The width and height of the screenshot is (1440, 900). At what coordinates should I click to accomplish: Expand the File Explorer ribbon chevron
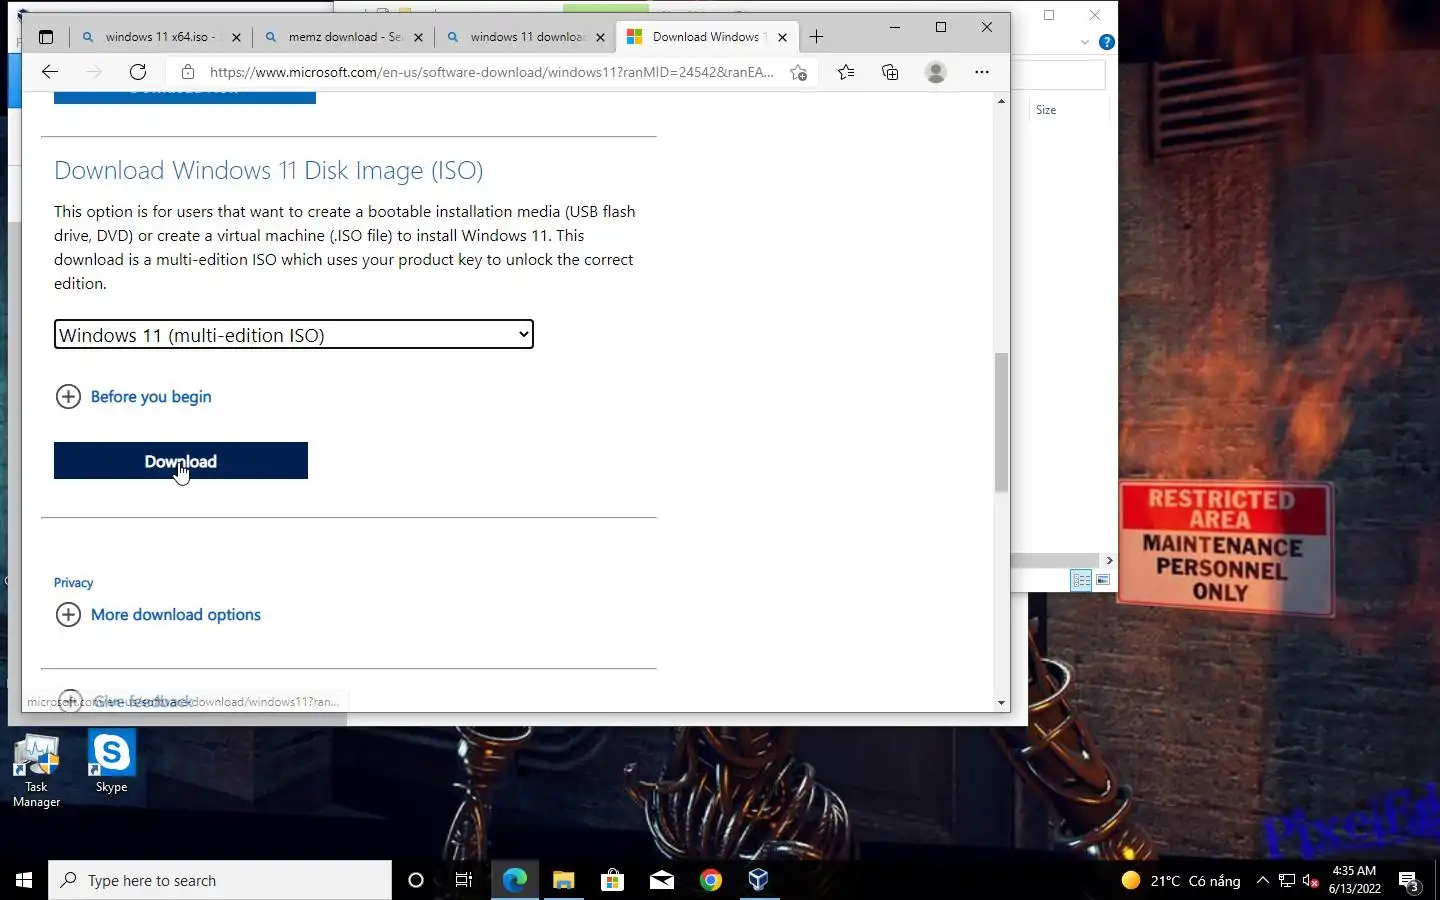pyautogui.click(x=1085, y=42)
